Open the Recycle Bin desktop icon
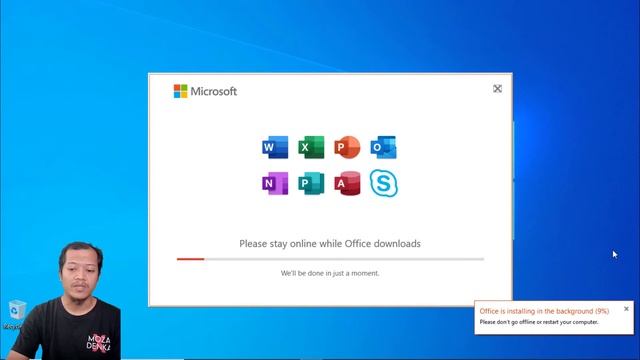Image resolution: width=640 pixels, height=360 pixels. coord(16,314)
